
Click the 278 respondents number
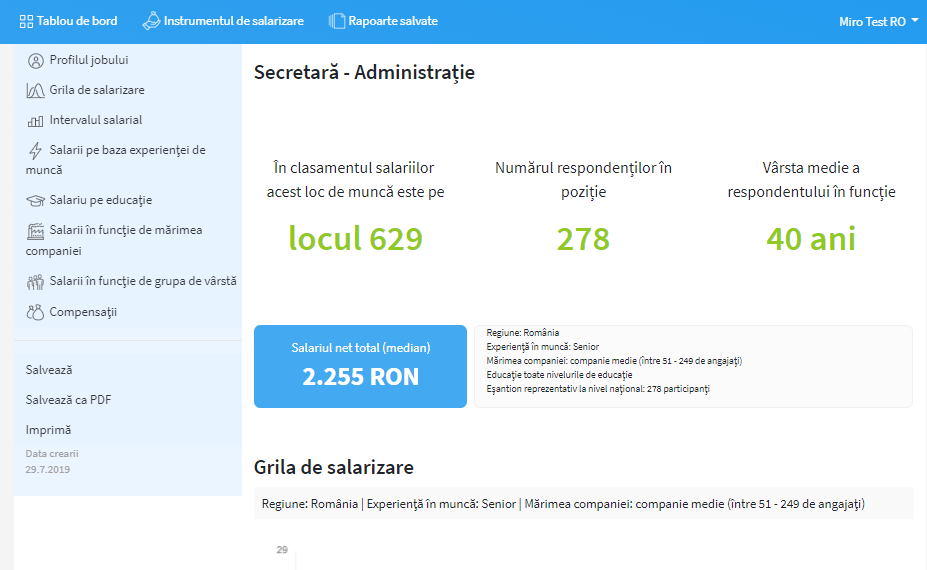583,239
